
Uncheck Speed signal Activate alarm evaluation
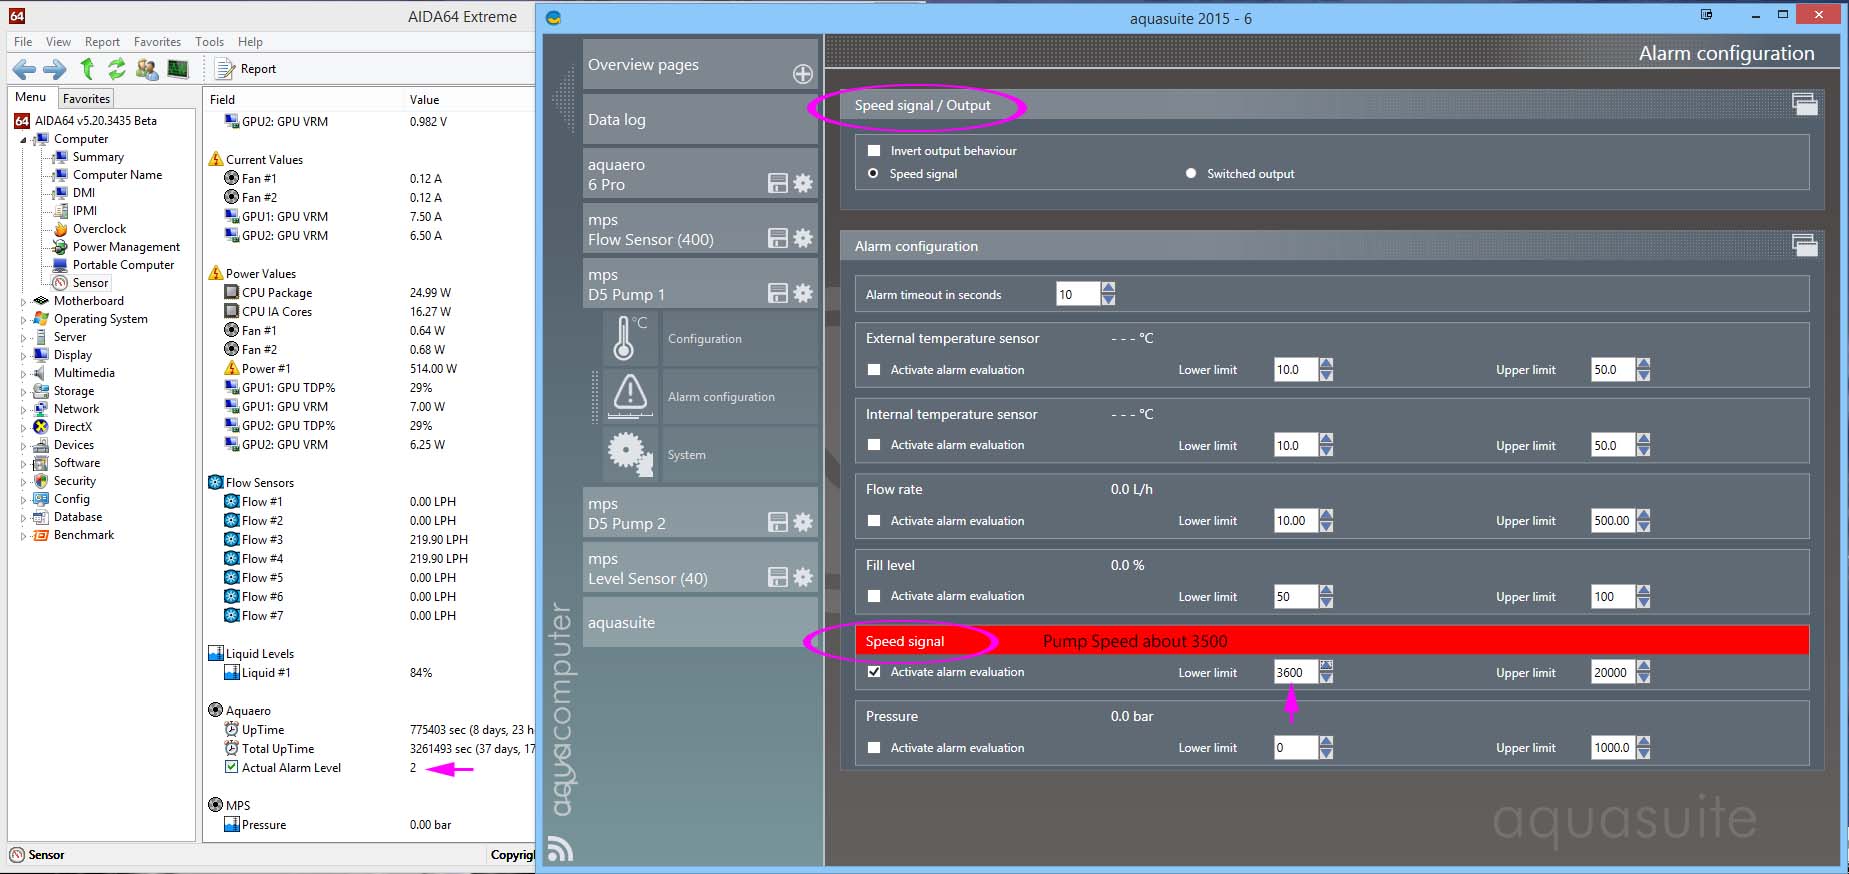[874, 672]
